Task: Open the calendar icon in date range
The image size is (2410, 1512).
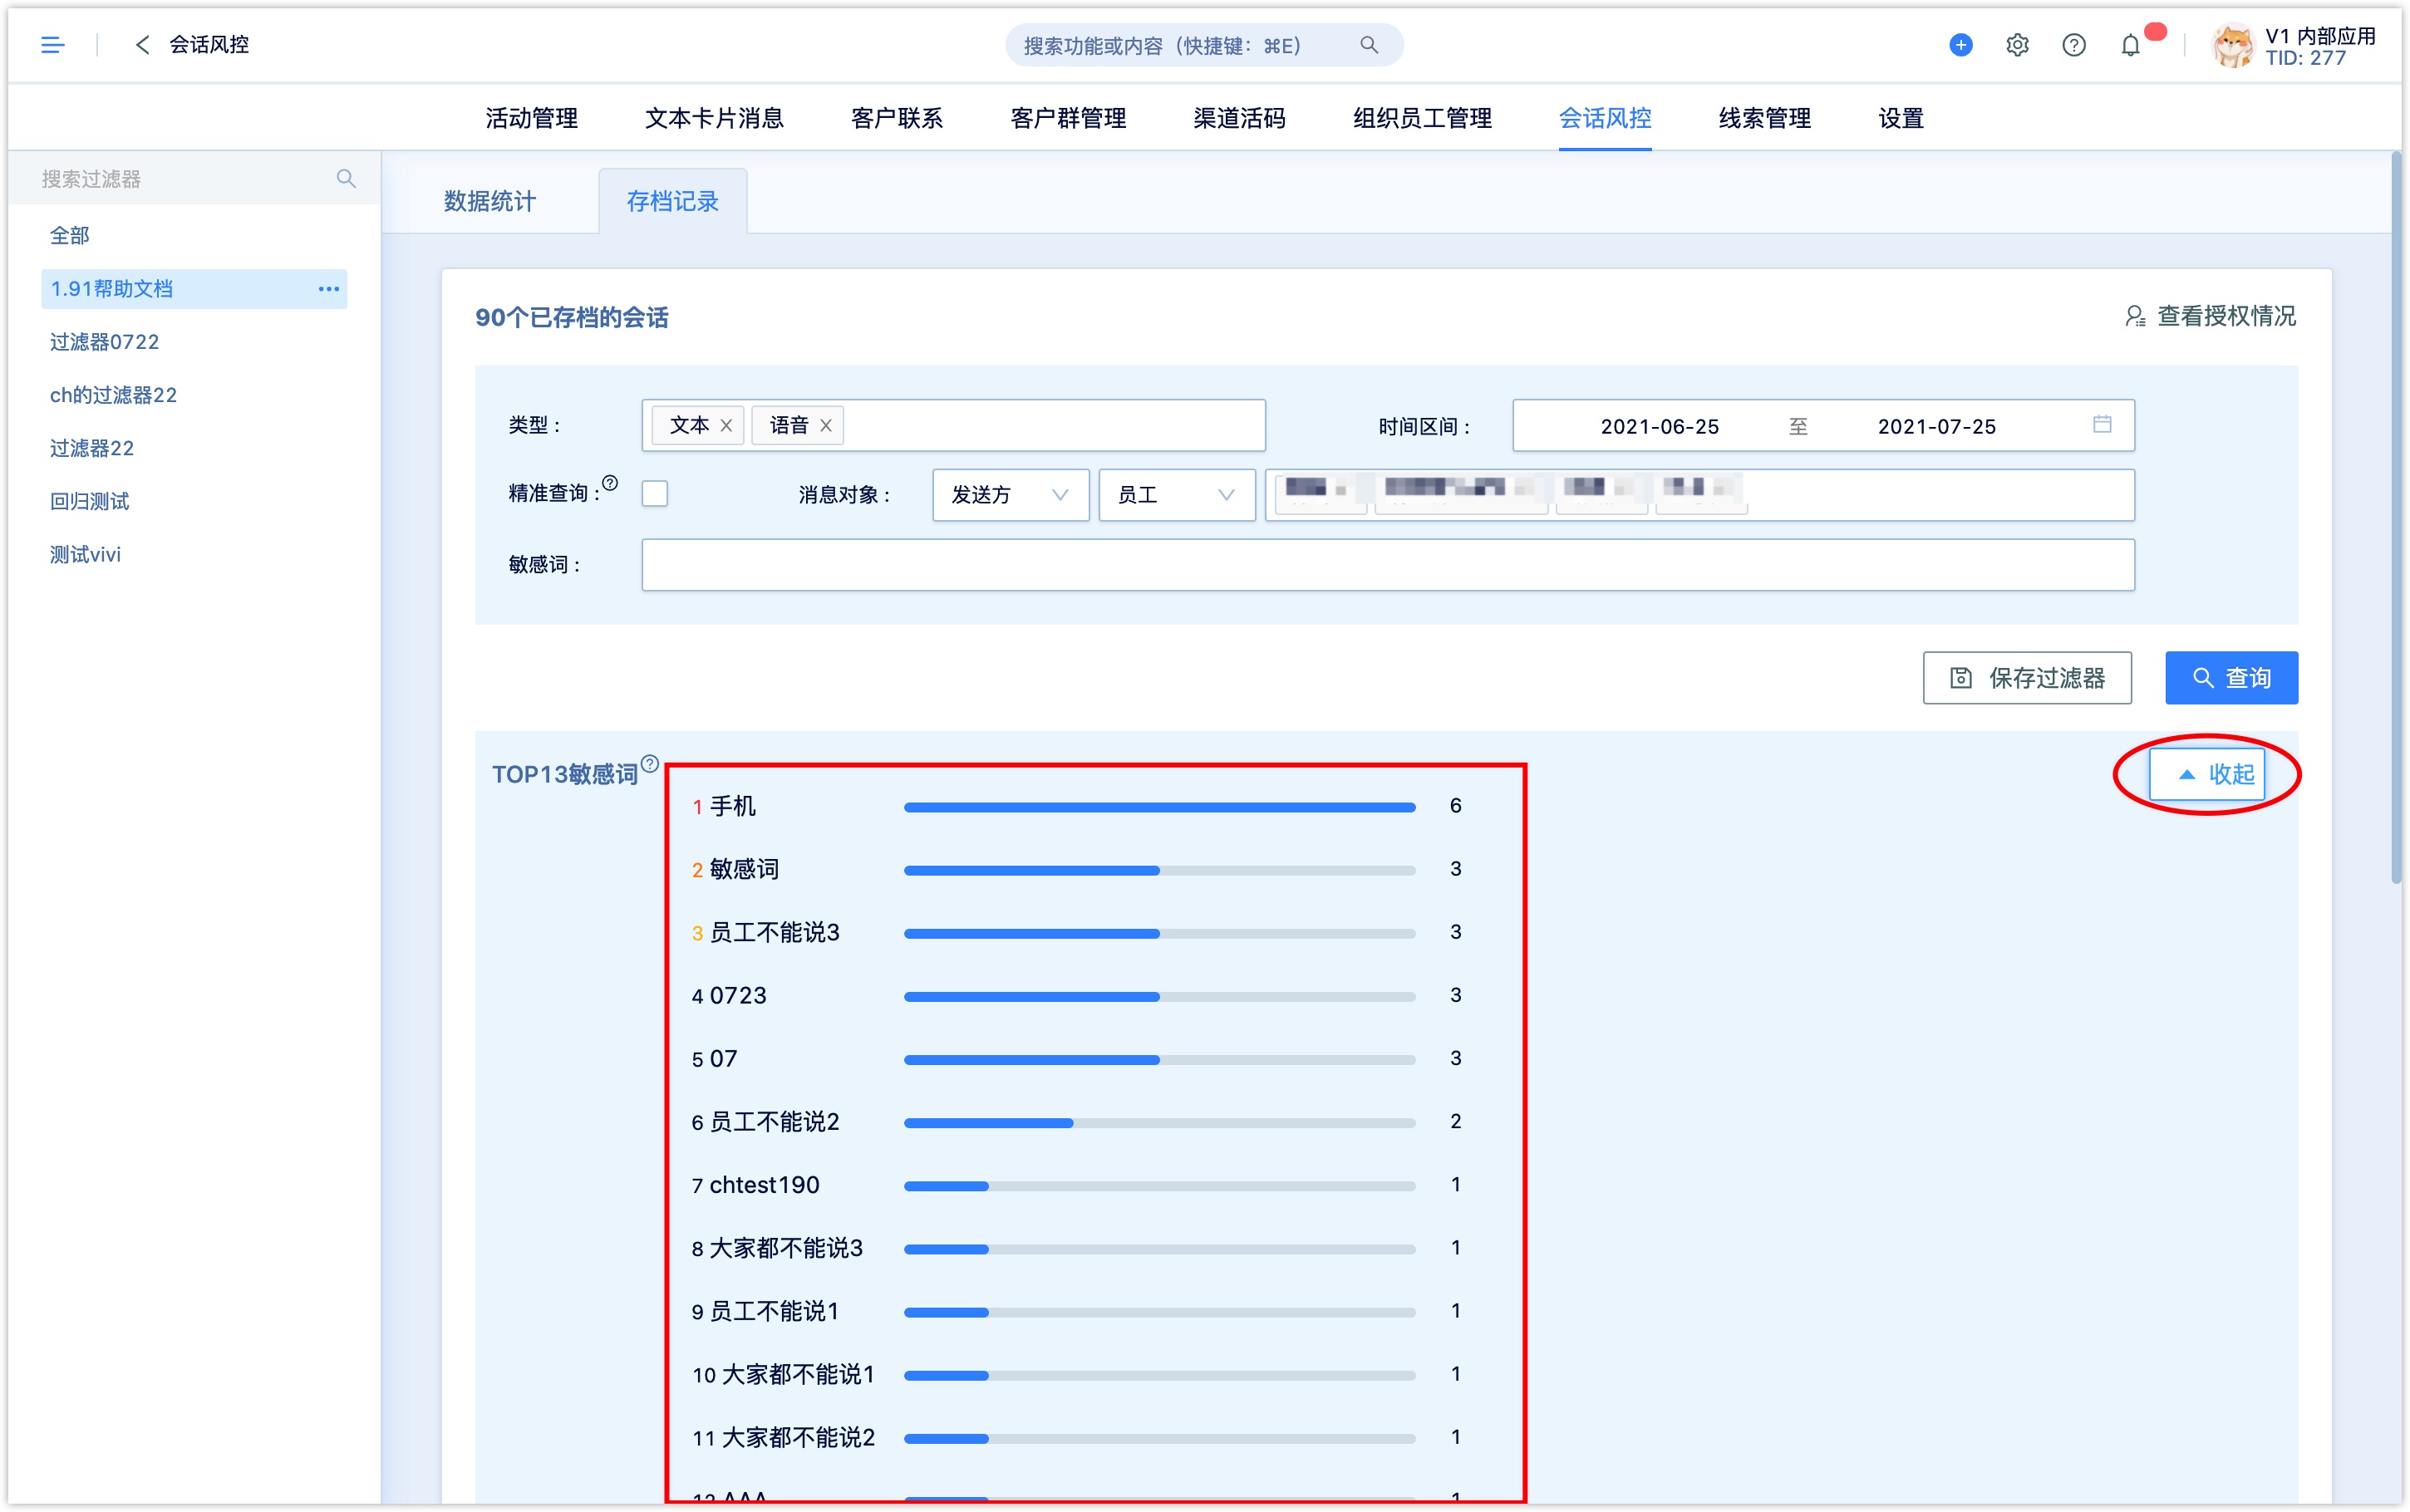Action: pyautogui.click(x=2102, y=425)
